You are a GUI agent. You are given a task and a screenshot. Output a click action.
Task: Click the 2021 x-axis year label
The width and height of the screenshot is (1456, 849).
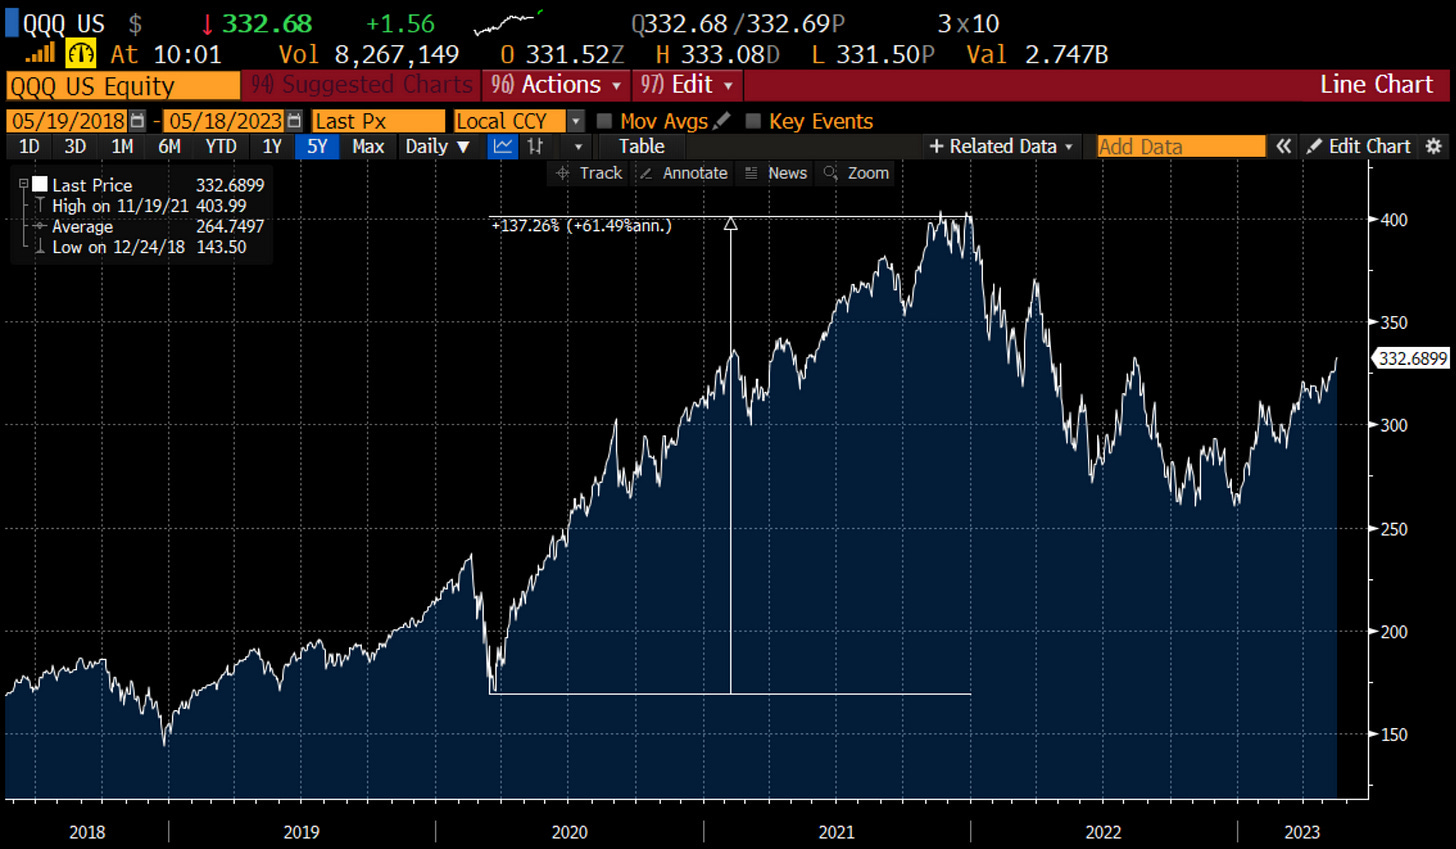point(837,832)
